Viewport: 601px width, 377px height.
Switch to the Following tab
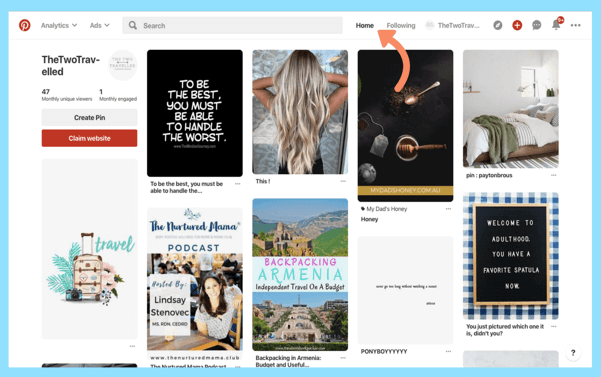pos(401,25)
